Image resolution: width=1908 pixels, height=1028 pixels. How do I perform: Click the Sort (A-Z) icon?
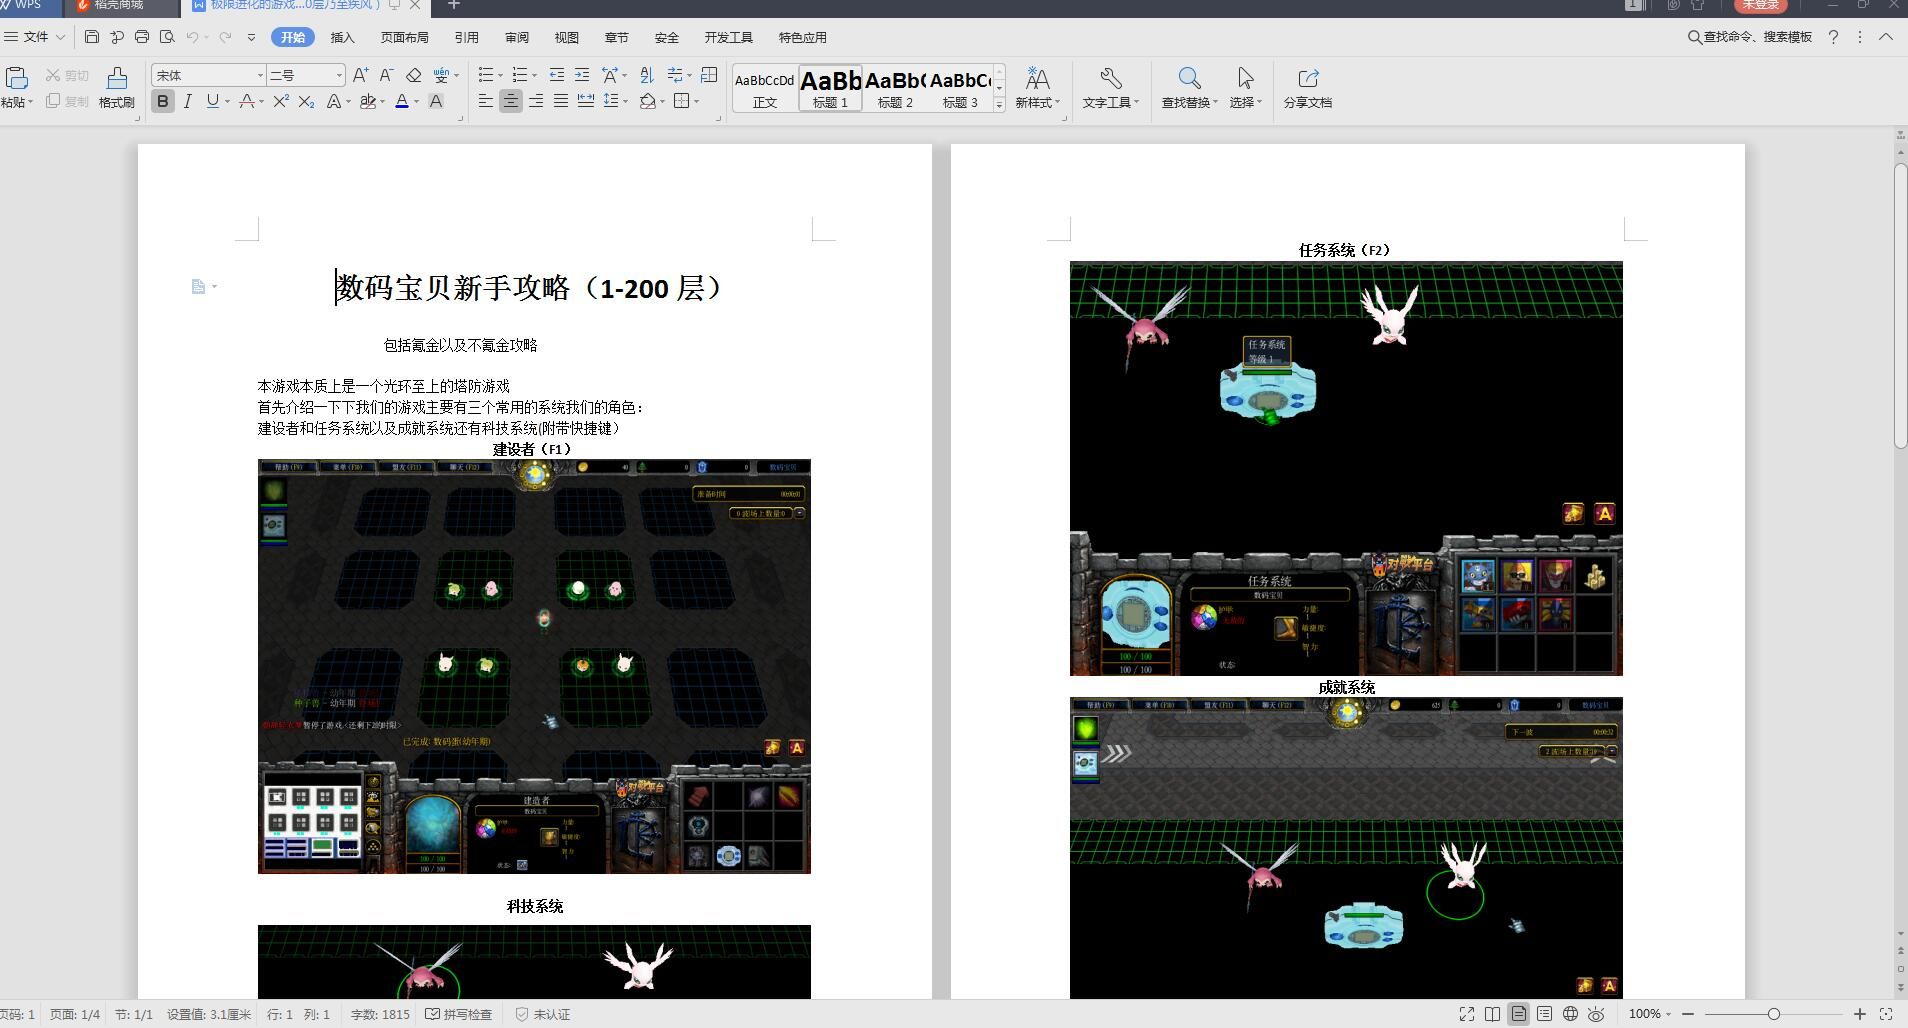pyautogui.click(x=646, y=75)
